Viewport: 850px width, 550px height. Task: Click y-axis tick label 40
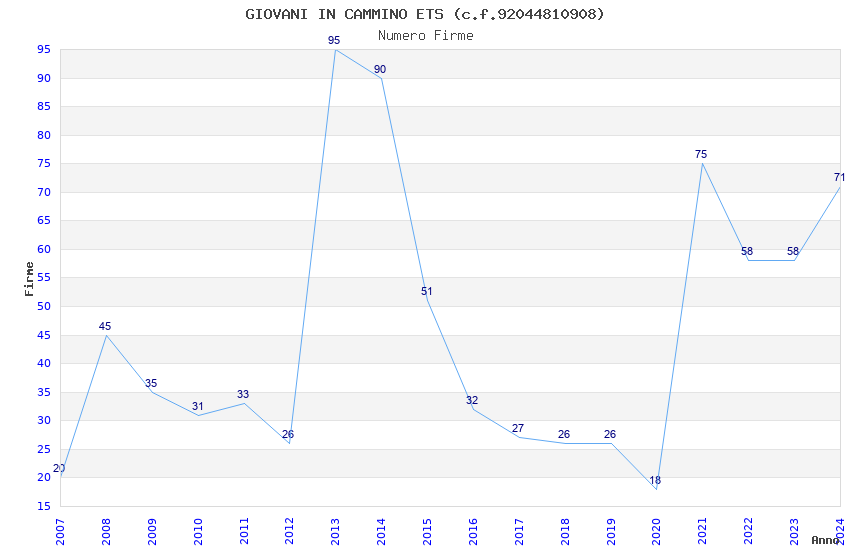(x=44, y=364)
